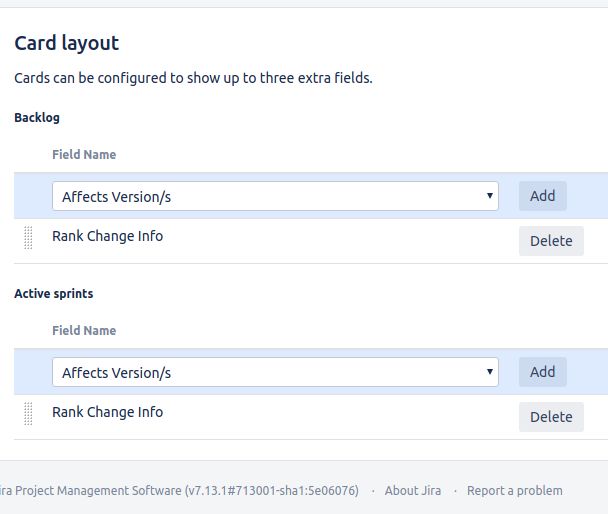Click Add in the Active sprints section
This screenshot has width=608, height=514.
coord(542,372)
